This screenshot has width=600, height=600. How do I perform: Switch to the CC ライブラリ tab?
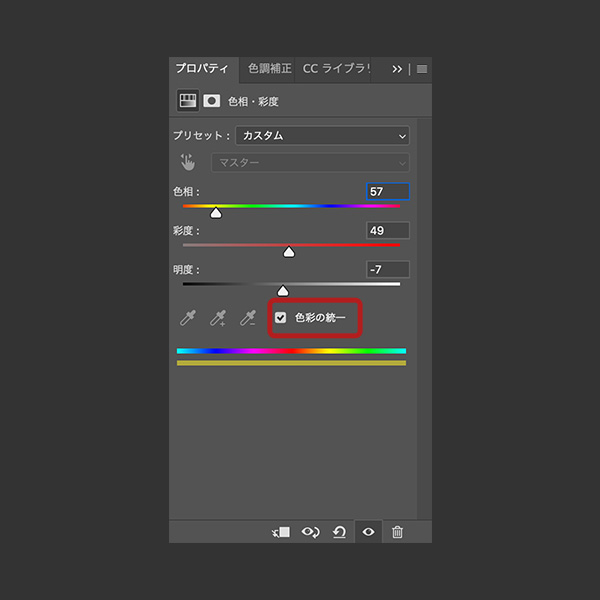(x=336, y=69)
